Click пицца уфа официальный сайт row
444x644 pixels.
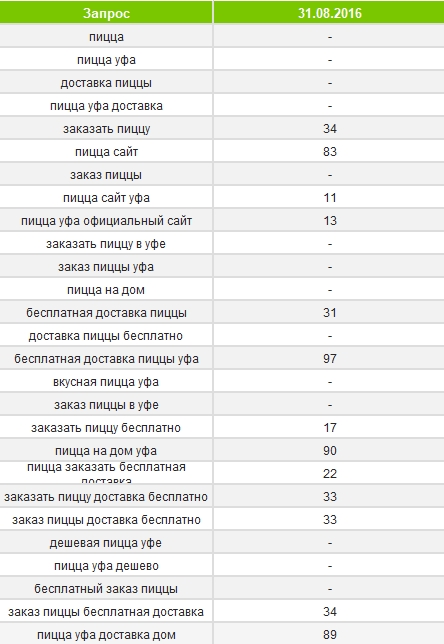coord(222,221)
